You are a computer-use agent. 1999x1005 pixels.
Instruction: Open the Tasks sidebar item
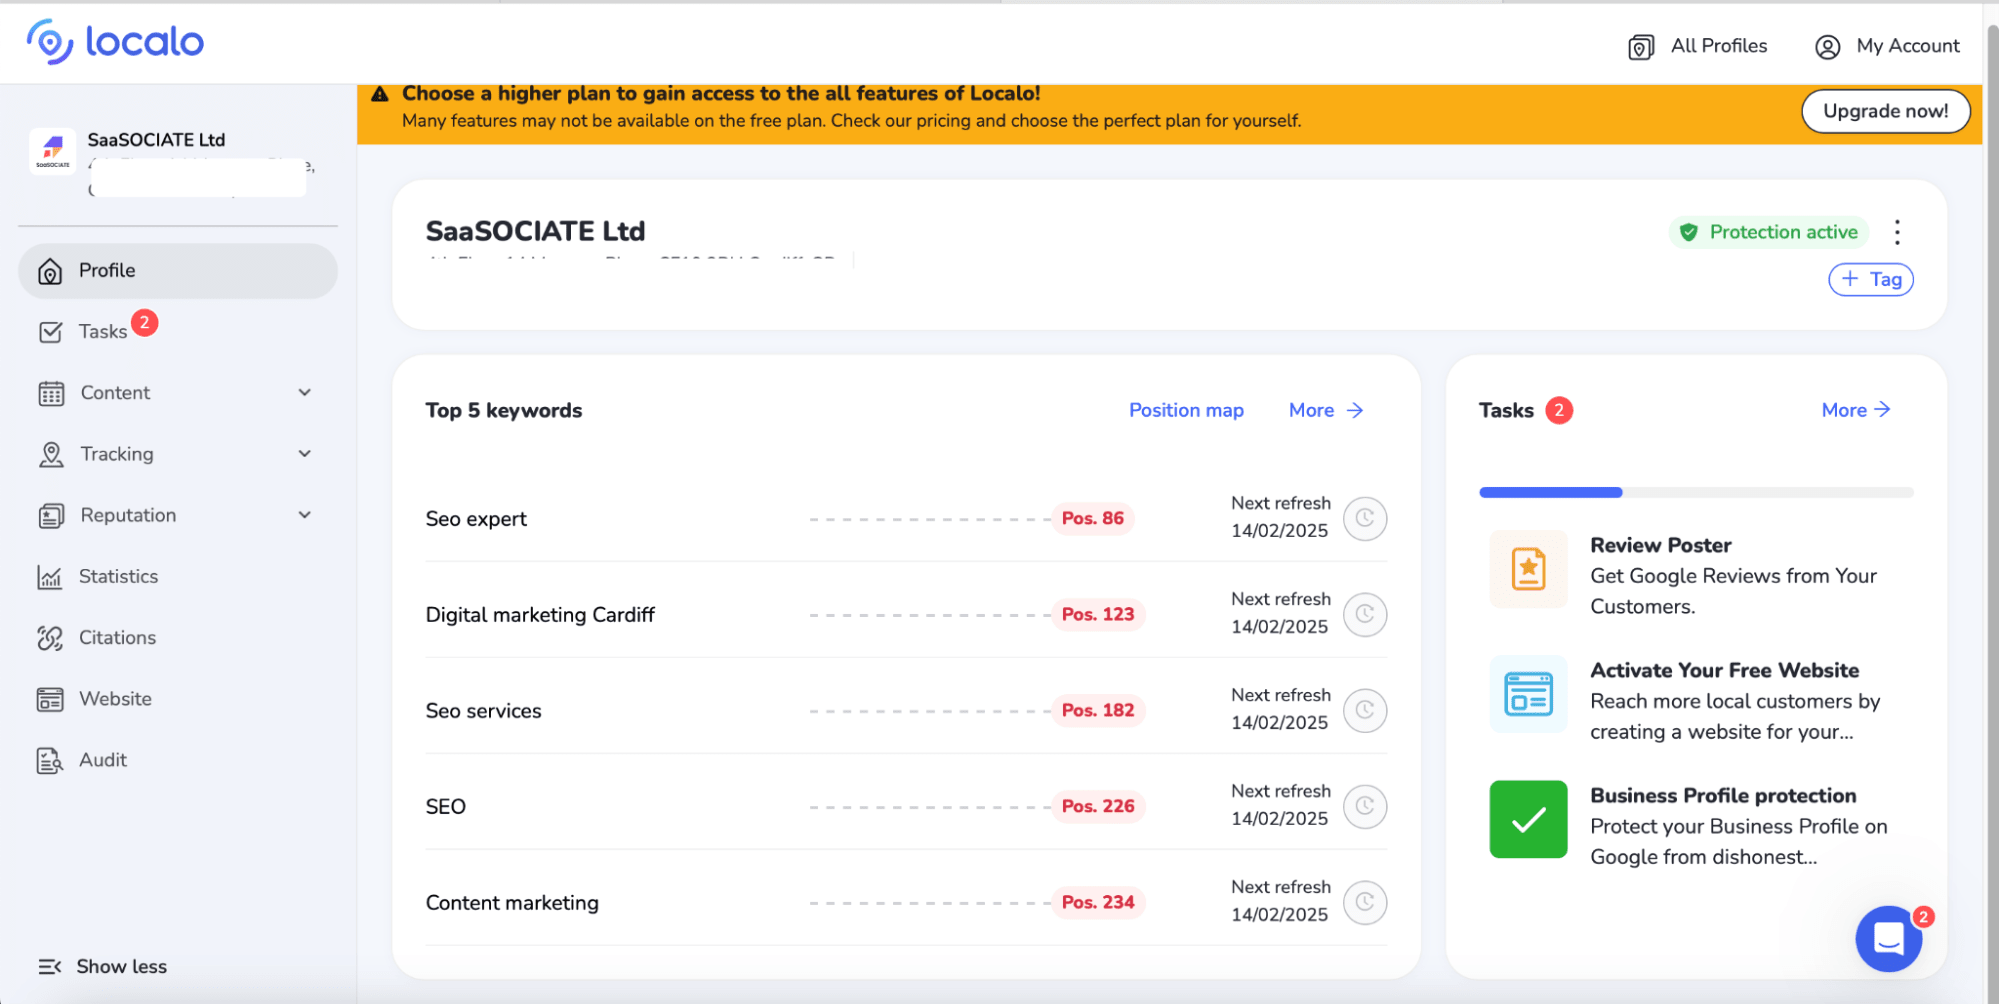coord(178,332)
